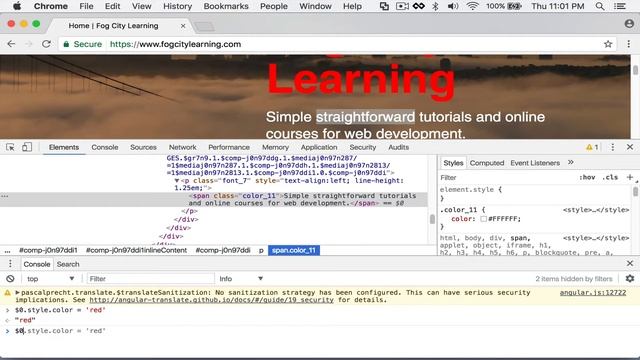
Task: Toggle the device toolbar icon
Action: click(x=27, y=147)
